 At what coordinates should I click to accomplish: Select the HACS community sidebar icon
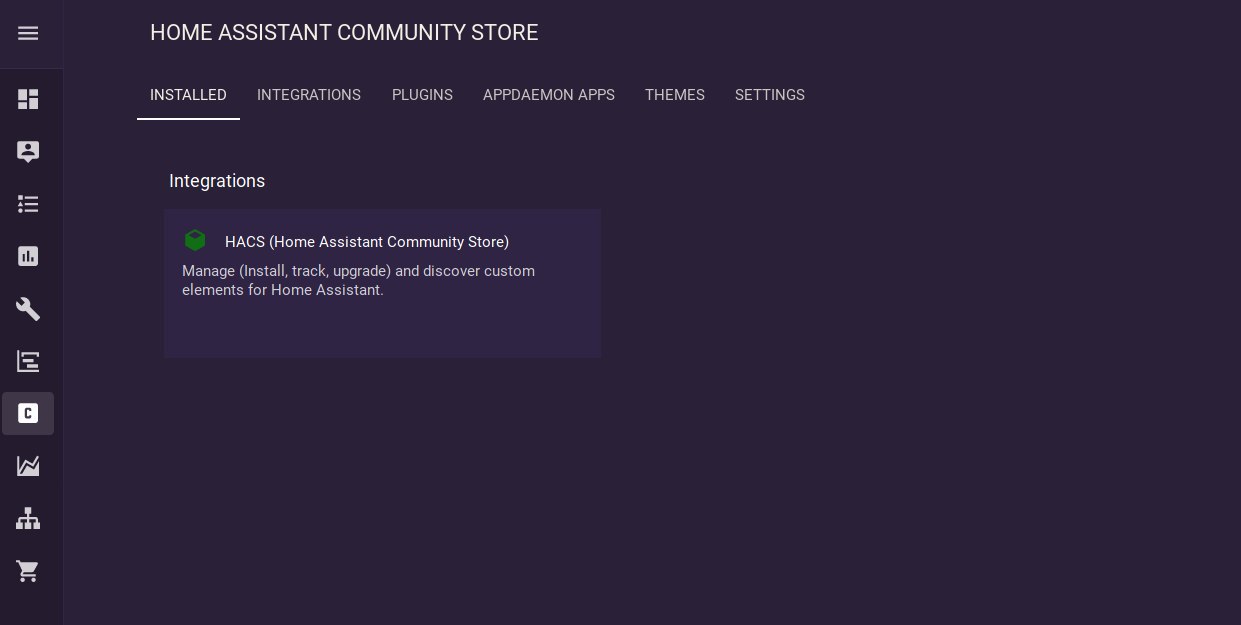tap(28, 413)
